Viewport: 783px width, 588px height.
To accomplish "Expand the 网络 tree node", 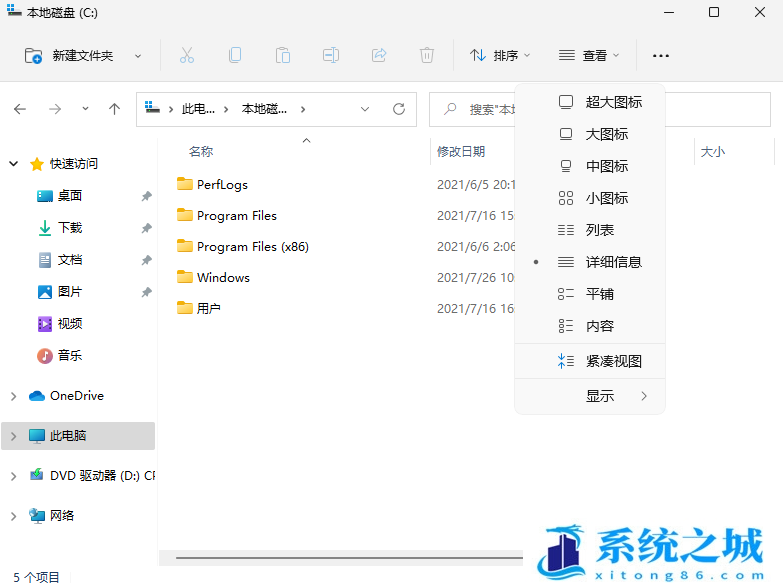I will 13,516.
